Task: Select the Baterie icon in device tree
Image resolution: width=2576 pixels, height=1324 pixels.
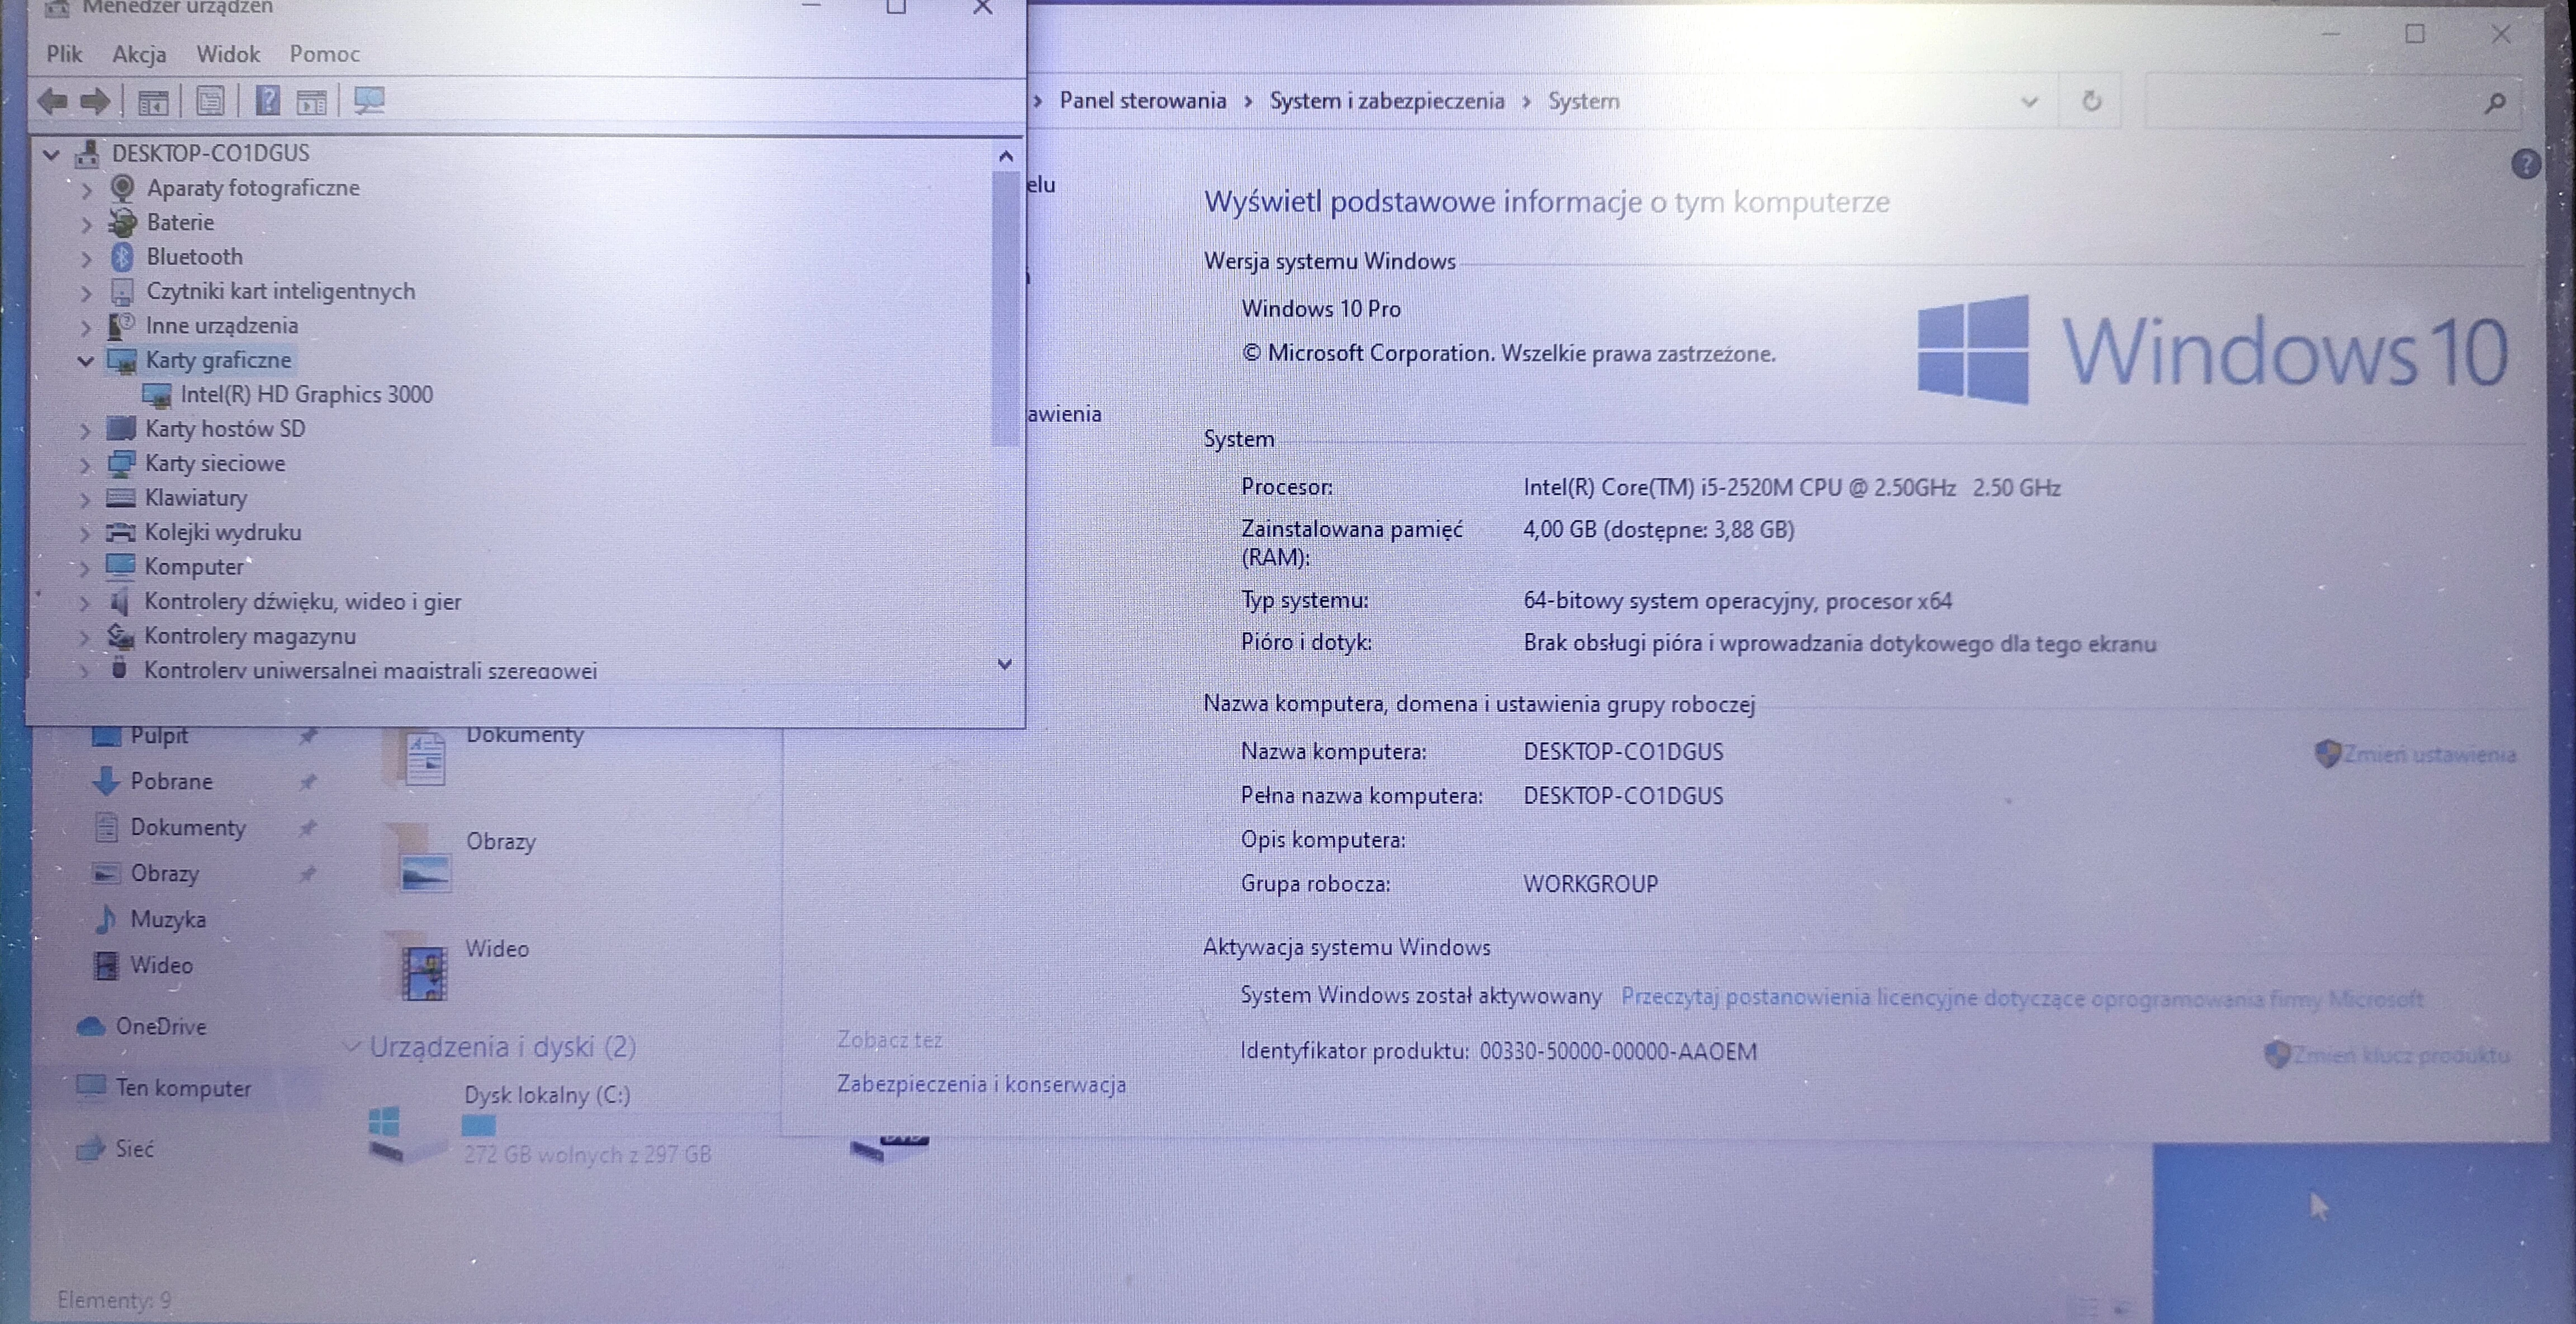Action: pyautogui.click(x=122, y=222)
